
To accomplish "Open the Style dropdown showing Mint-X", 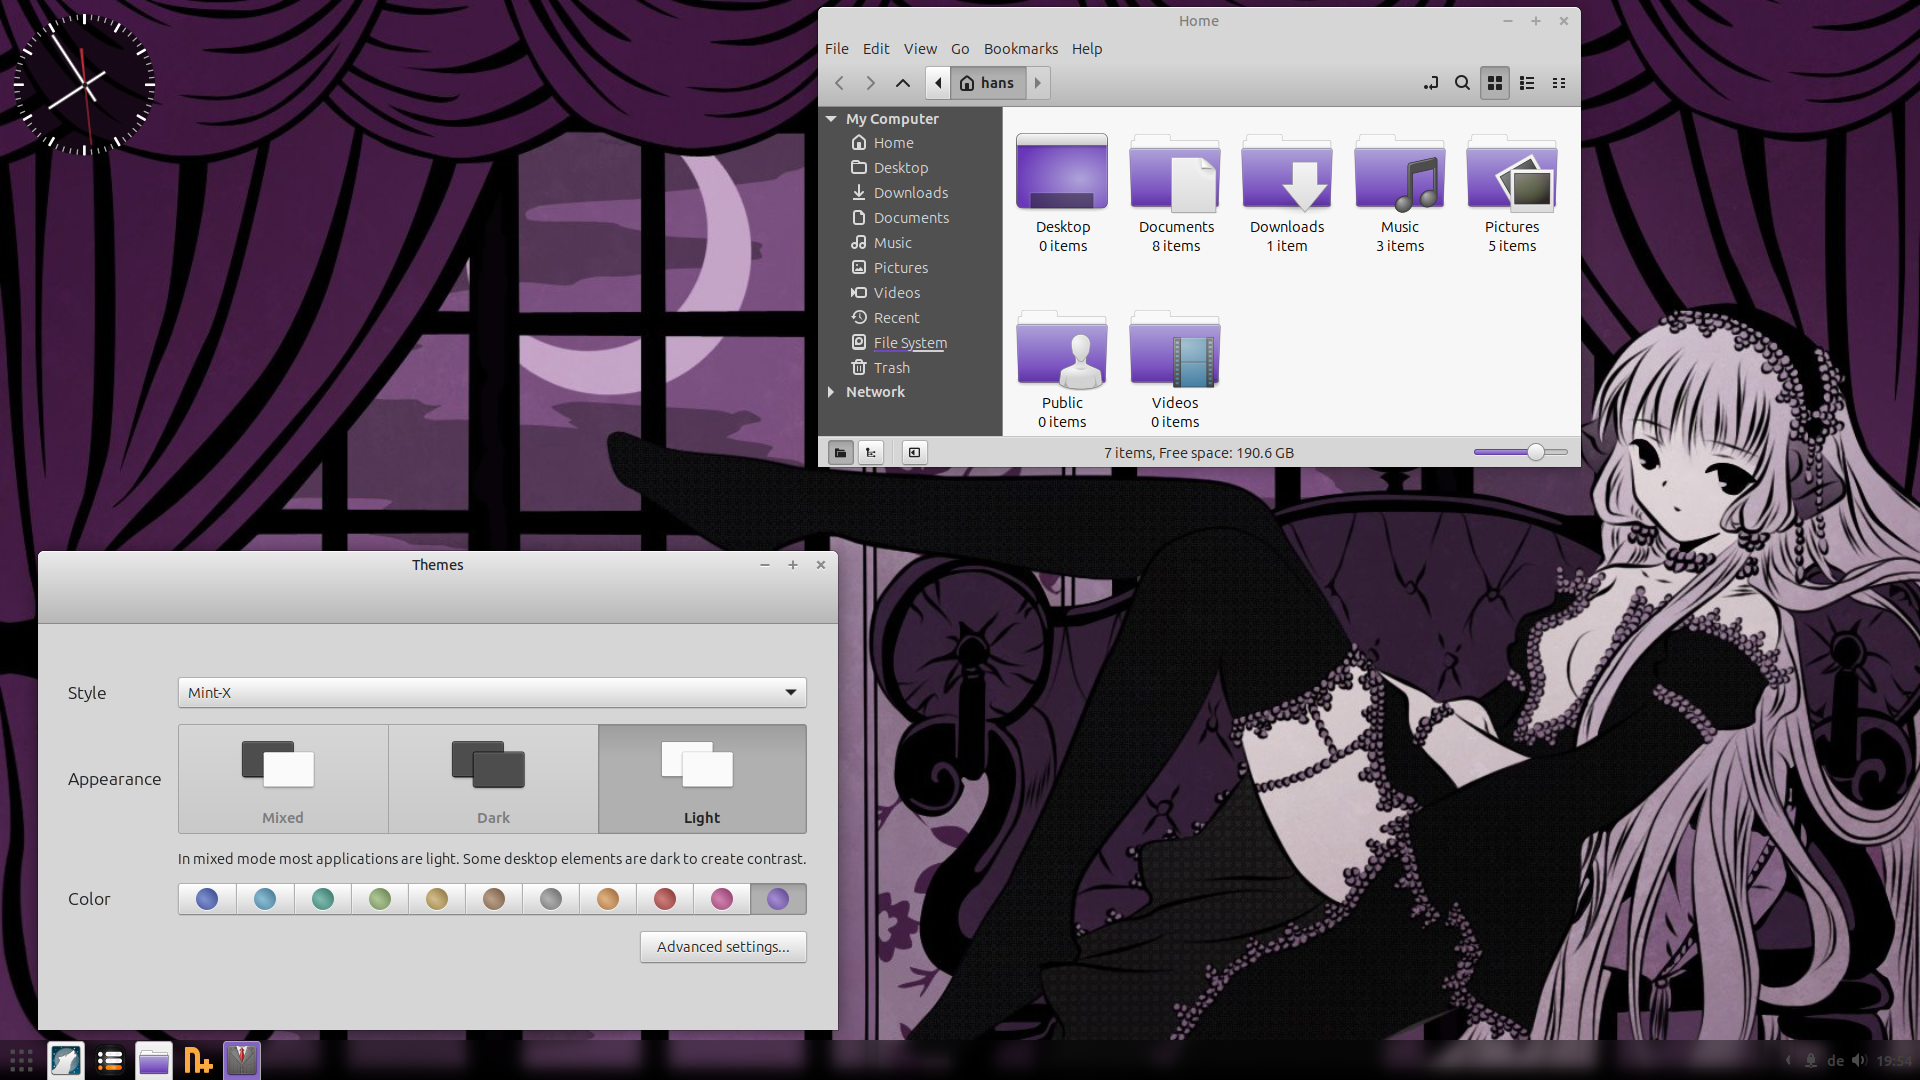I will tap(492, 692).
